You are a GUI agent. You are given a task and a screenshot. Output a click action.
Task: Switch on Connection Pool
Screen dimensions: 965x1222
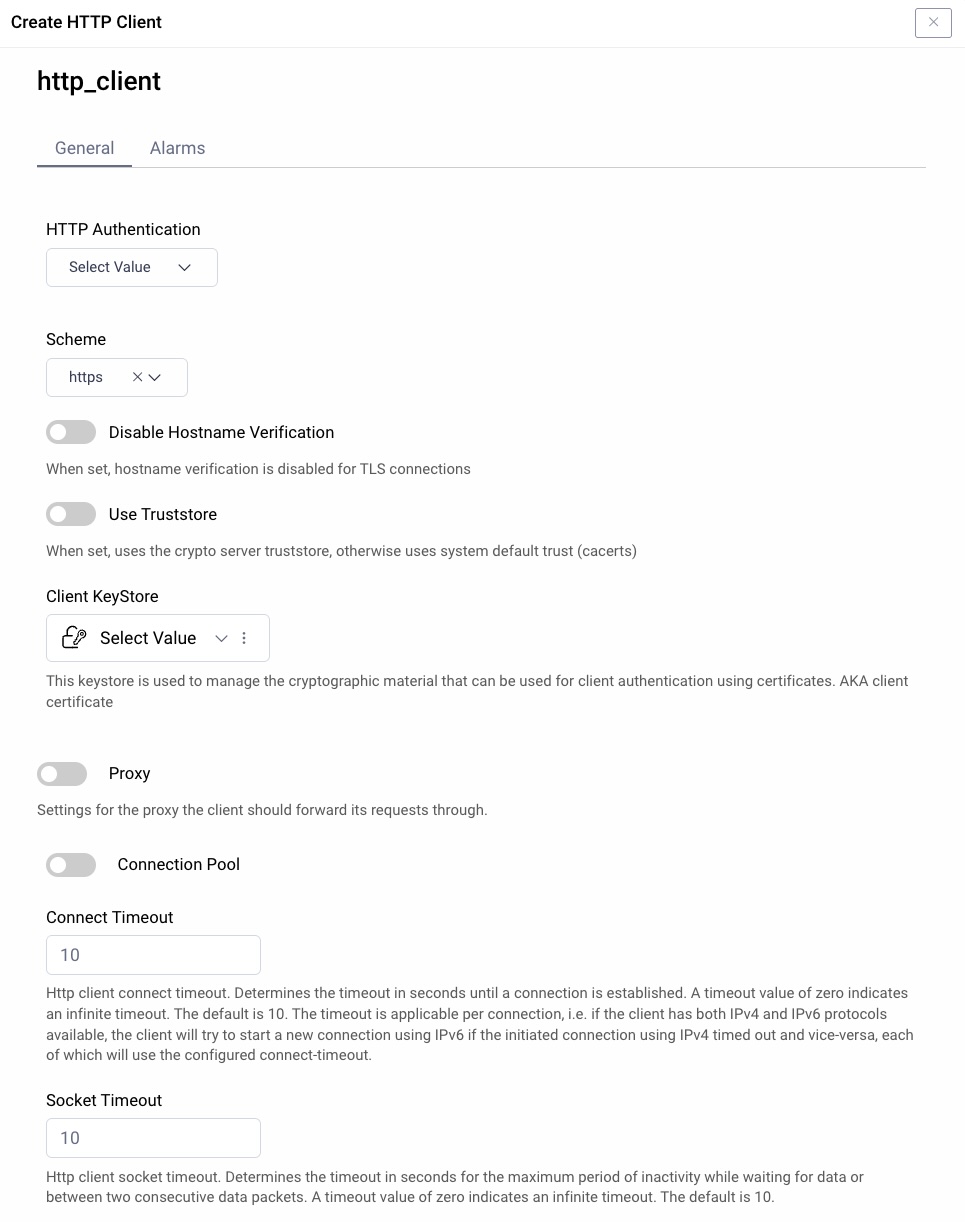71,864
